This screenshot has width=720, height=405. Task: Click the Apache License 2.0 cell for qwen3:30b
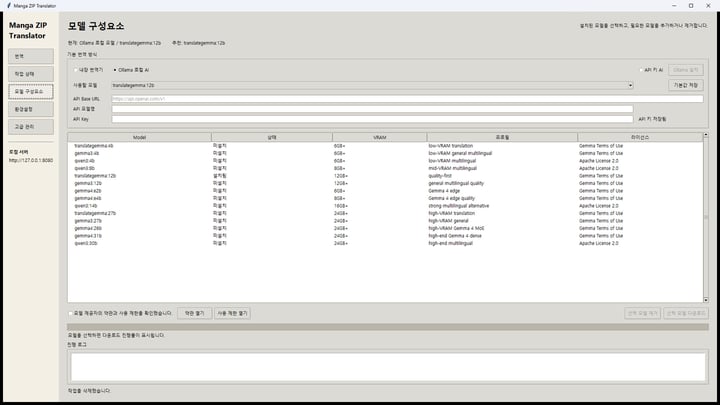[x=599, y=243]
